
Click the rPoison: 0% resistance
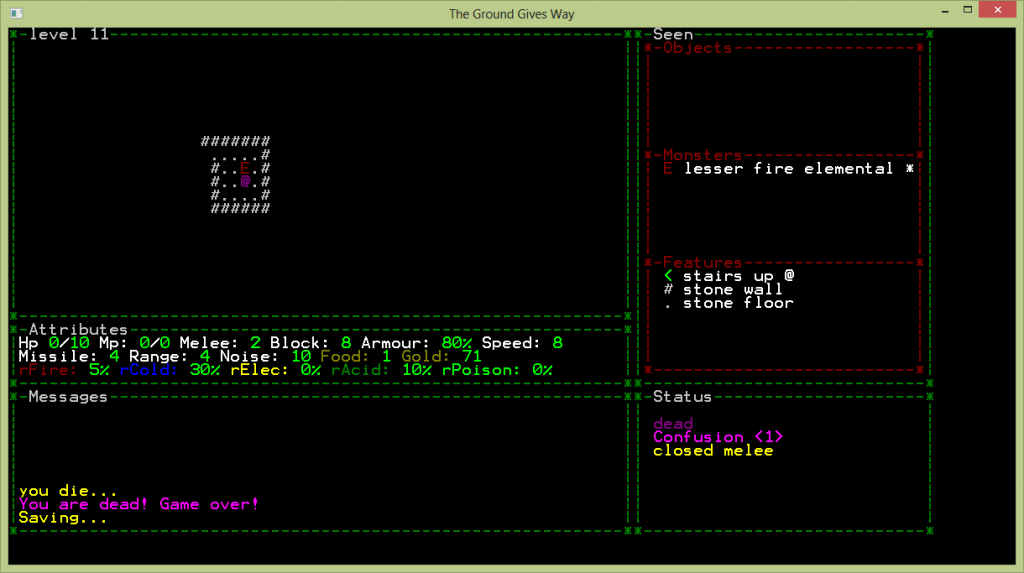click(x=498, y=370)
